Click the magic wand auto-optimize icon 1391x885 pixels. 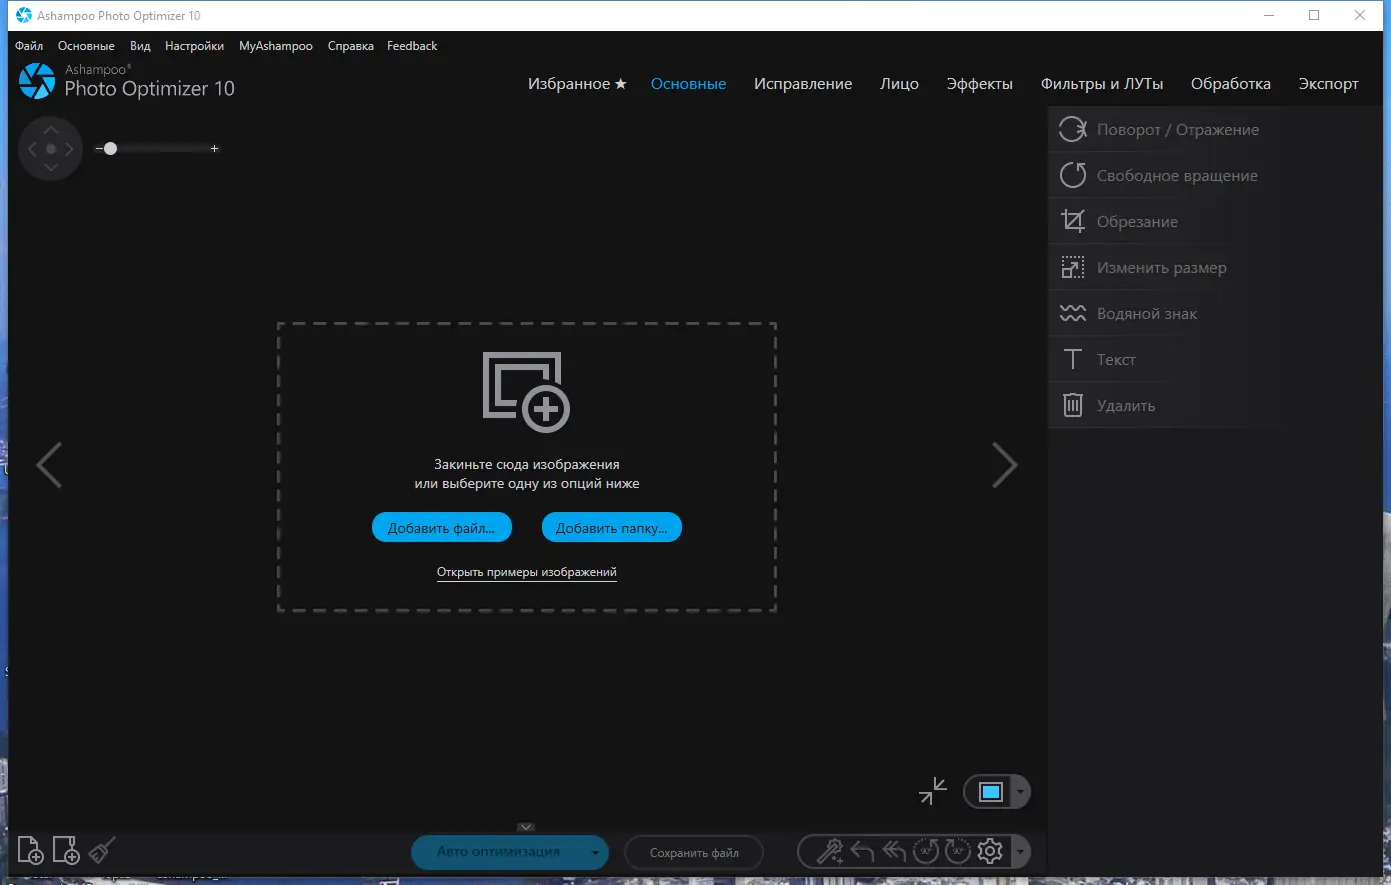(x=829, y=850)
